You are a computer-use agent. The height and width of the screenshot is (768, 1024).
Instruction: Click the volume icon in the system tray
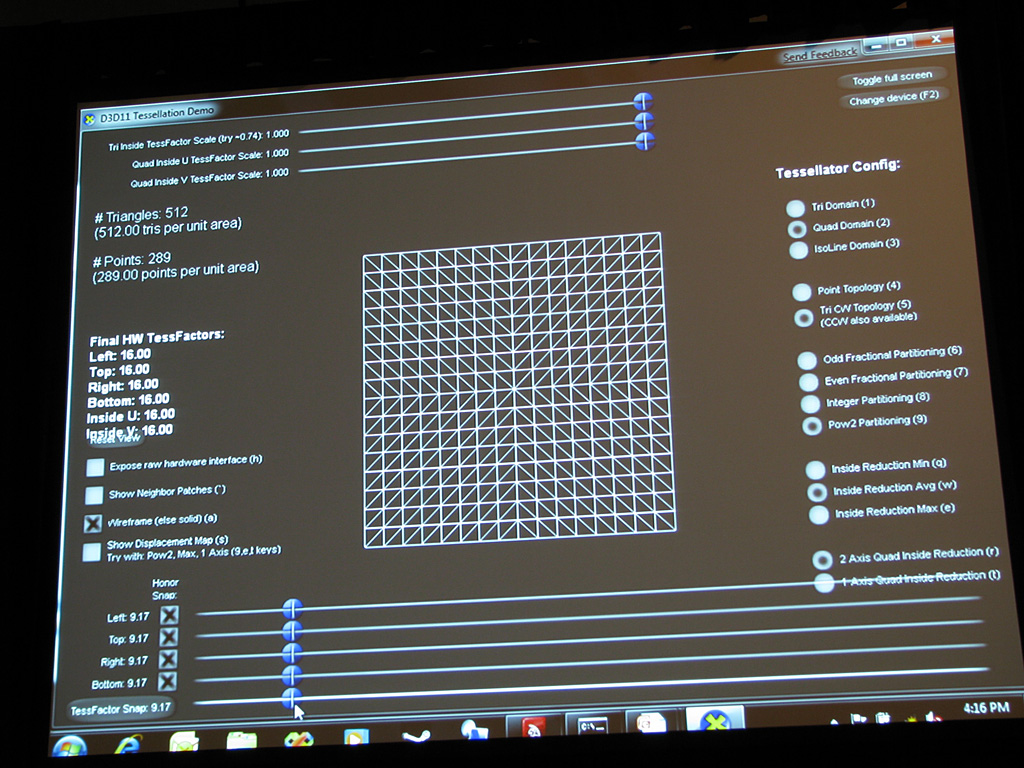tap(933, 716)
